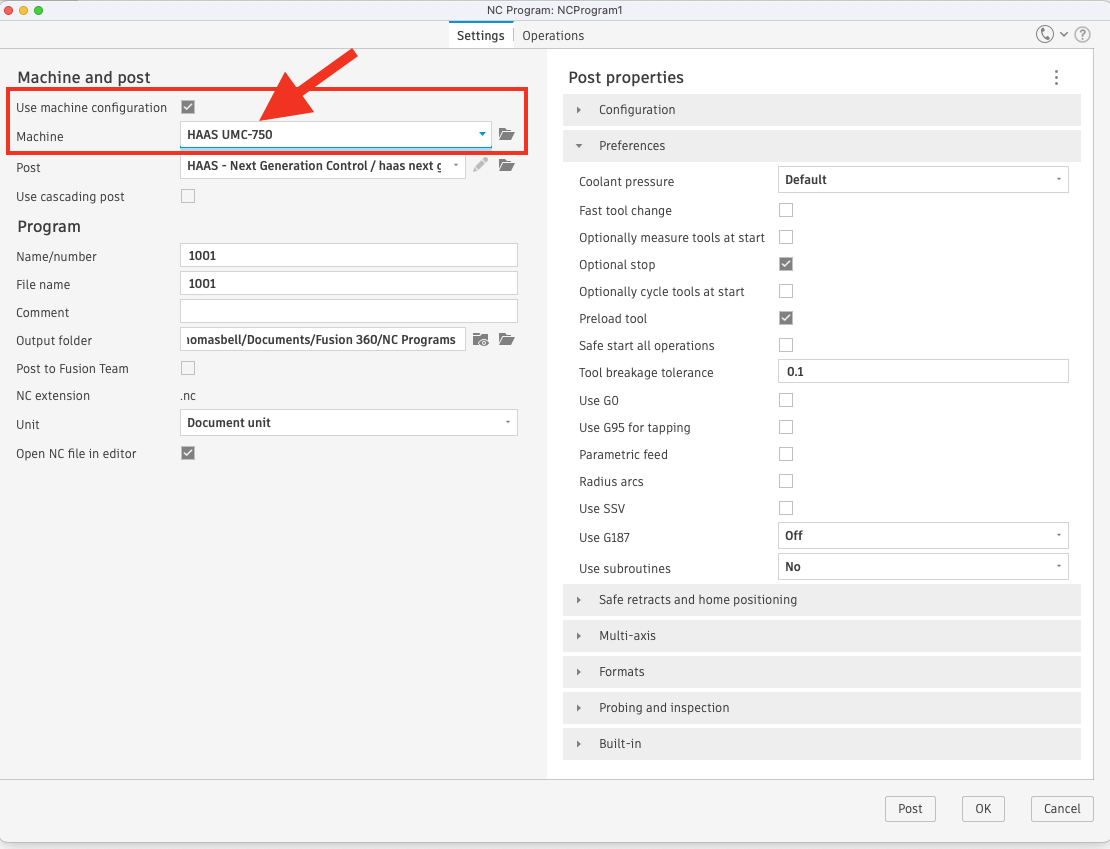Toggle the Optional stop checkbox

(x=786, y=264)
